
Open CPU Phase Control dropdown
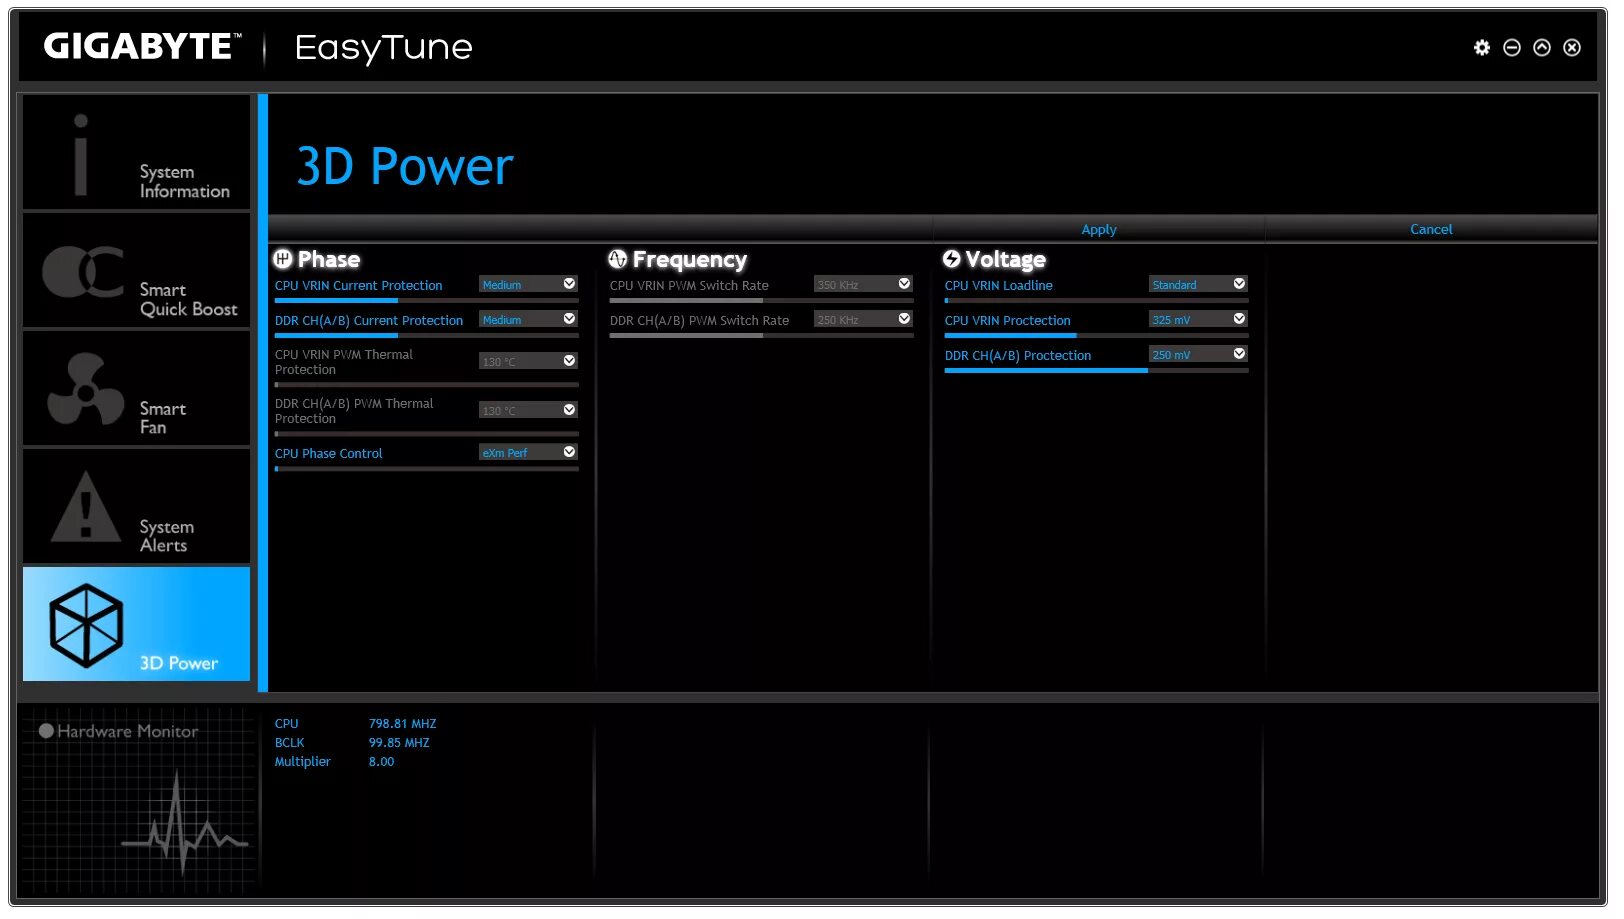528,453
